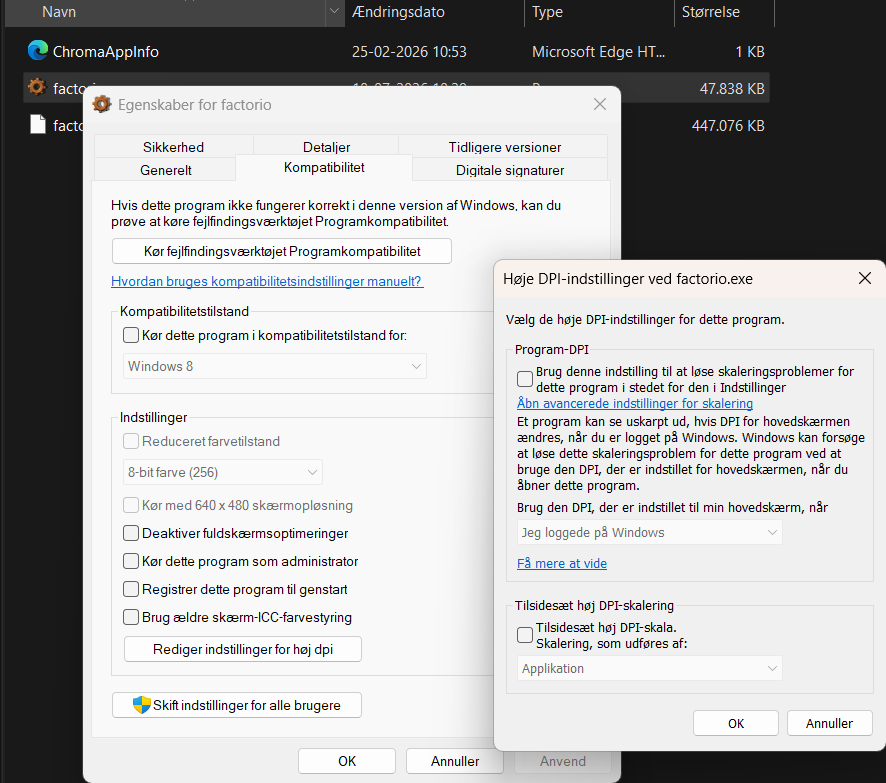This screenshot has height=783, width=886.
Task: Click the shield icon on Skift indstillinger button
Action: [141, 704]
